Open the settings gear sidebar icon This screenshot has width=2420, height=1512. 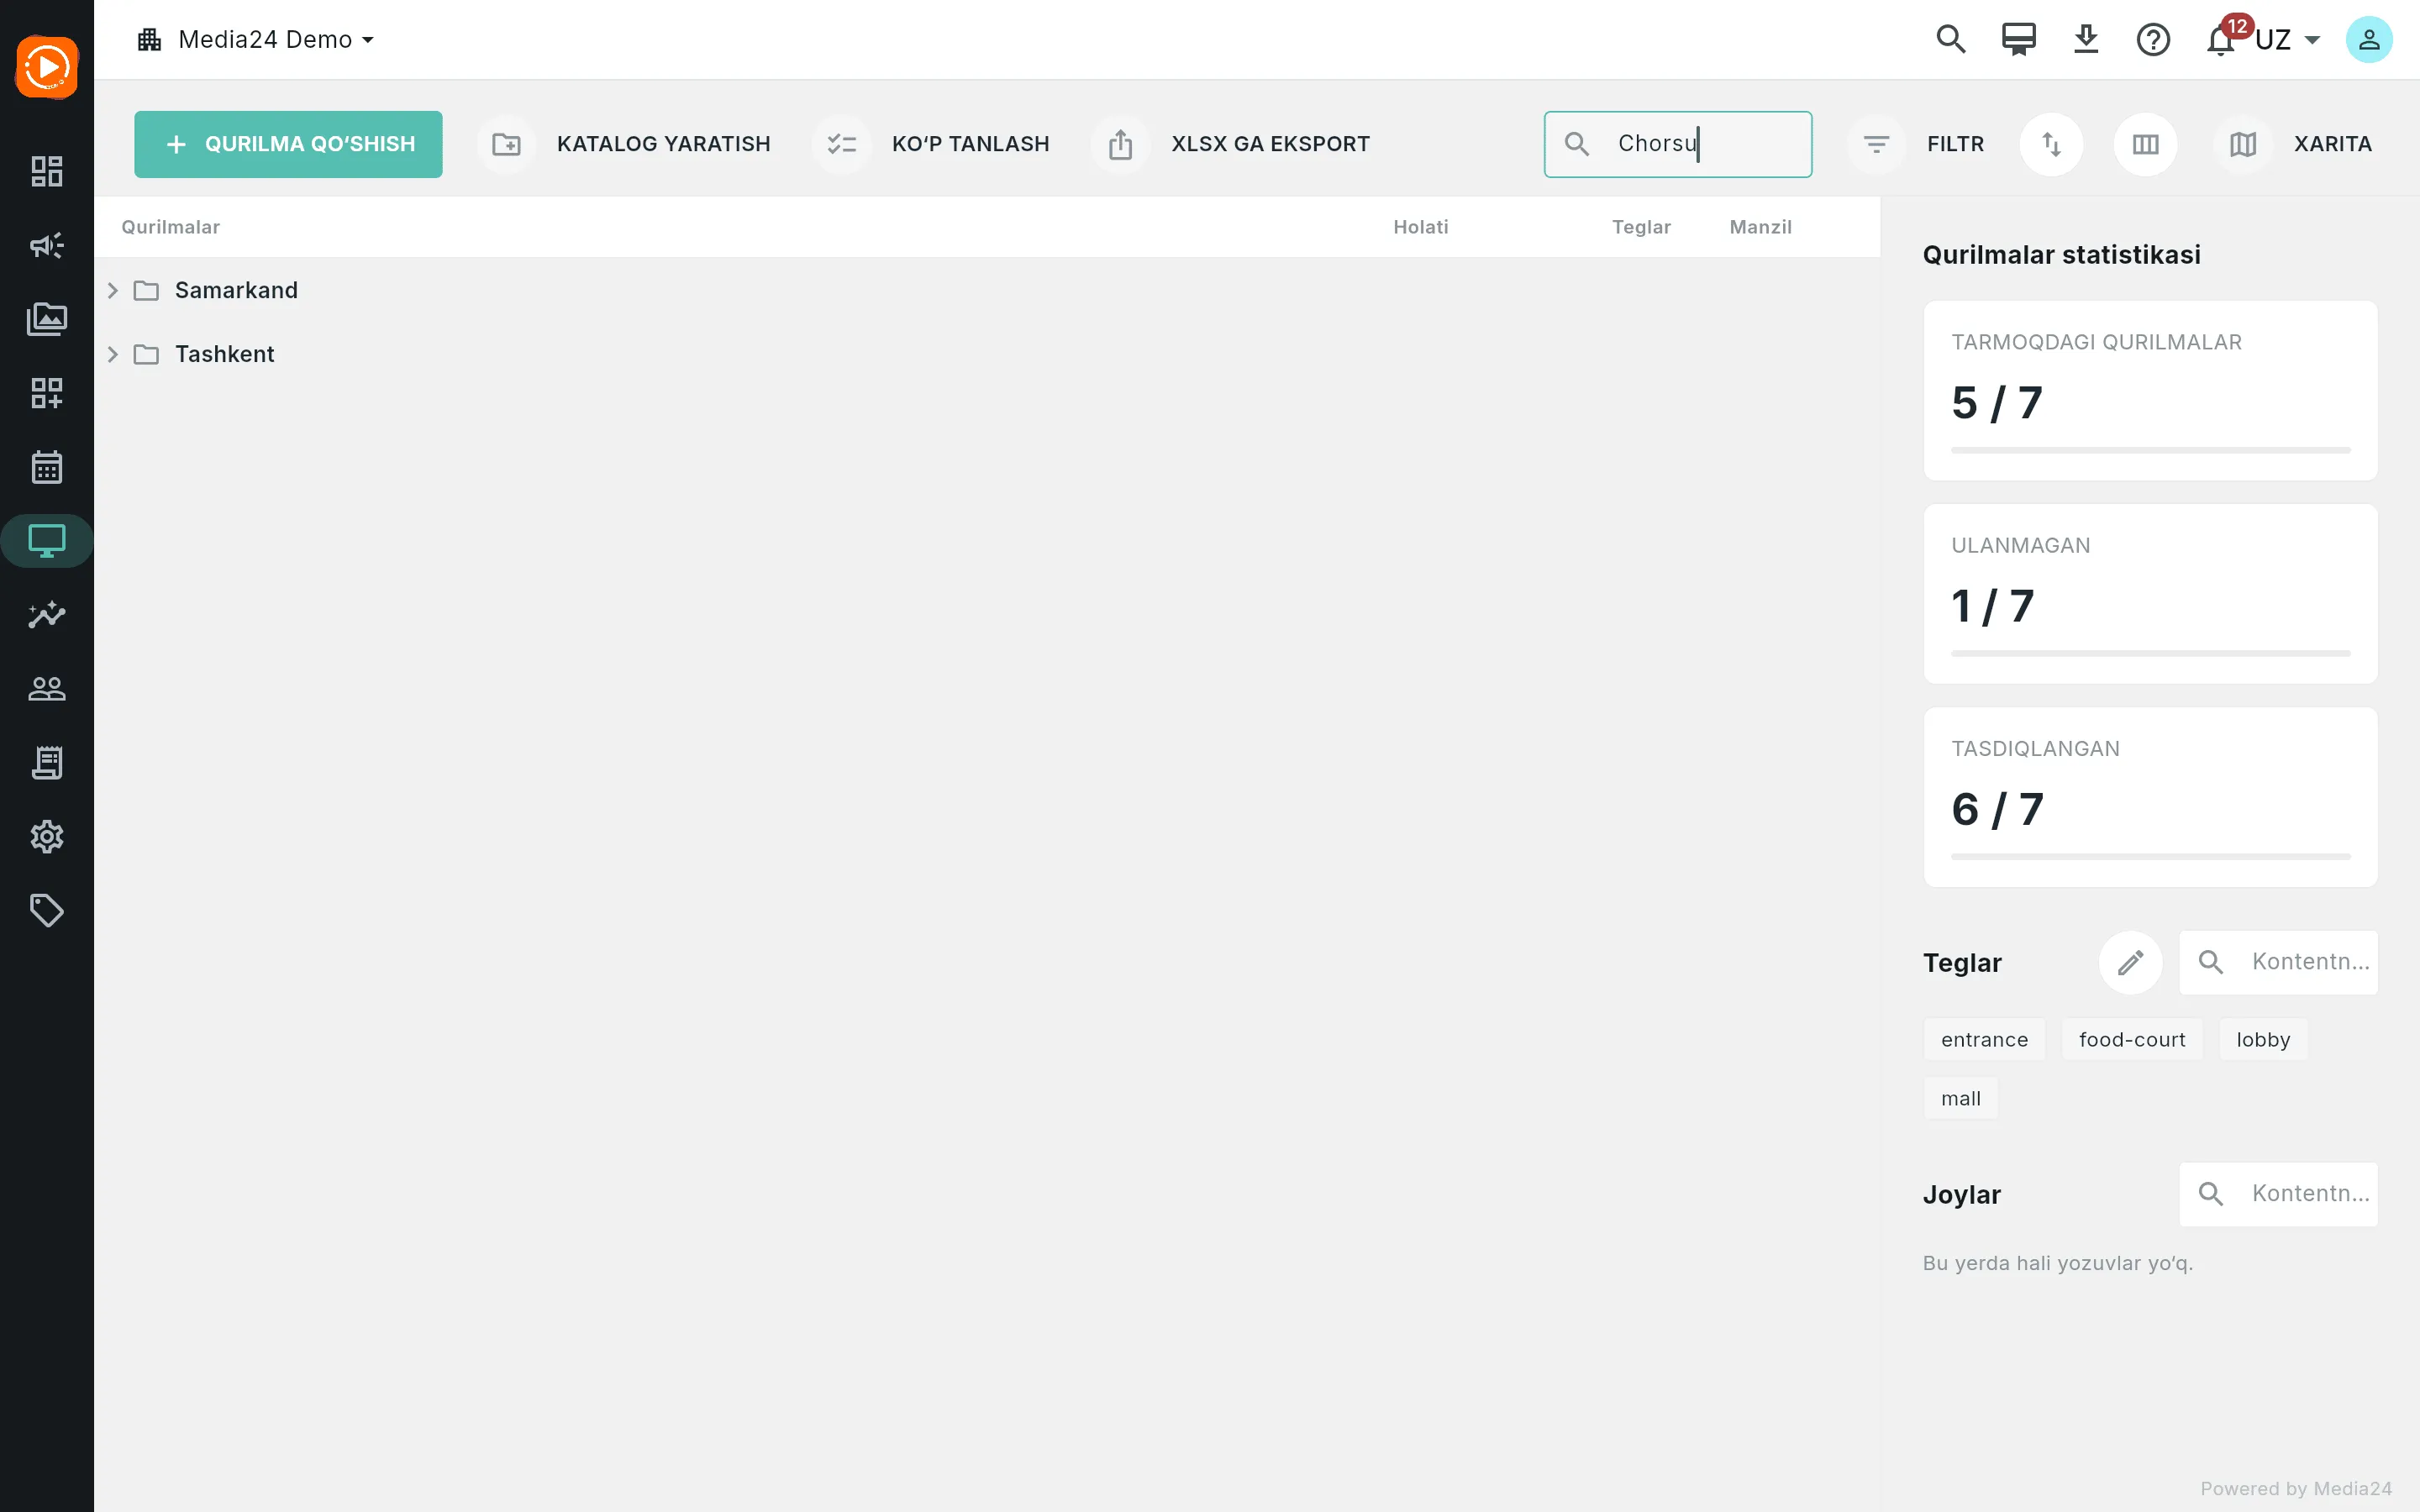click(47, 837)
